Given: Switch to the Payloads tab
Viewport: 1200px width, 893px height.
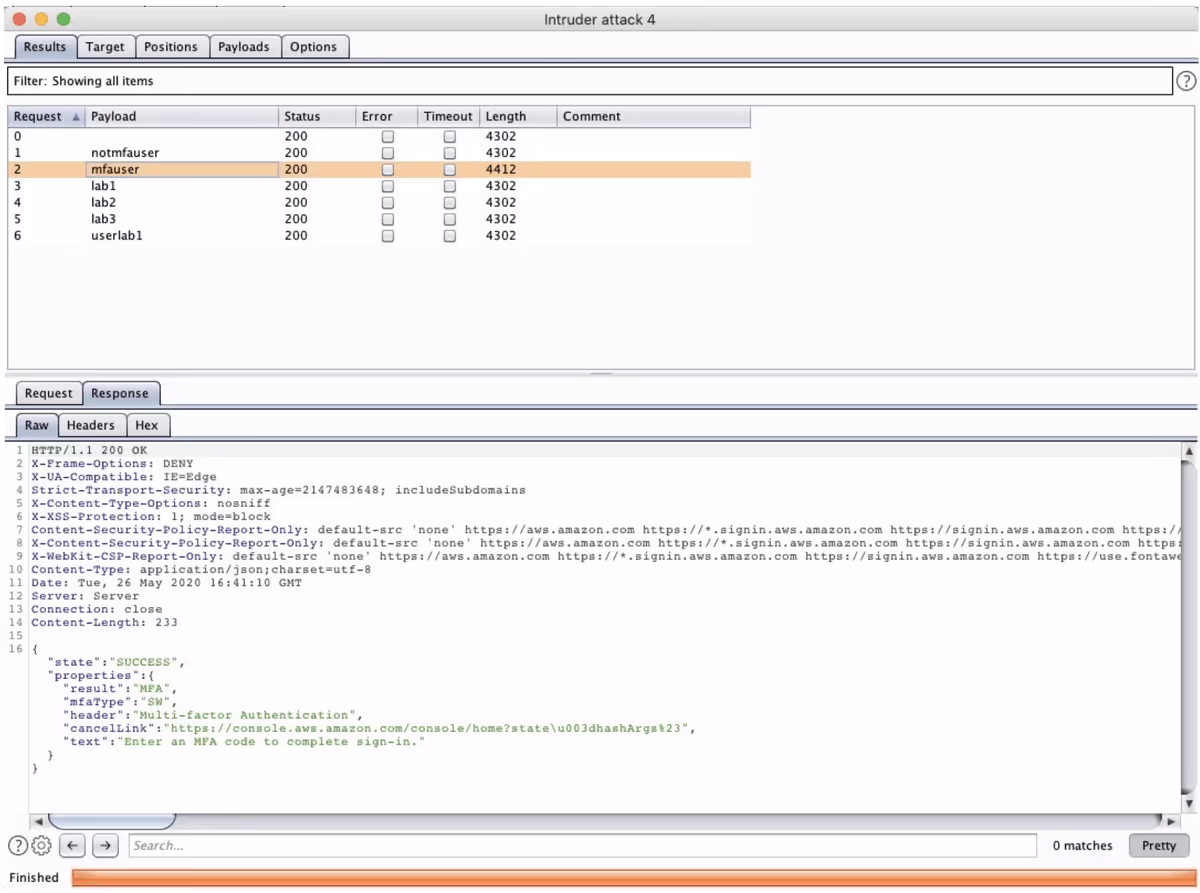Looking at the screenshot, I should (x=244, y=47).
